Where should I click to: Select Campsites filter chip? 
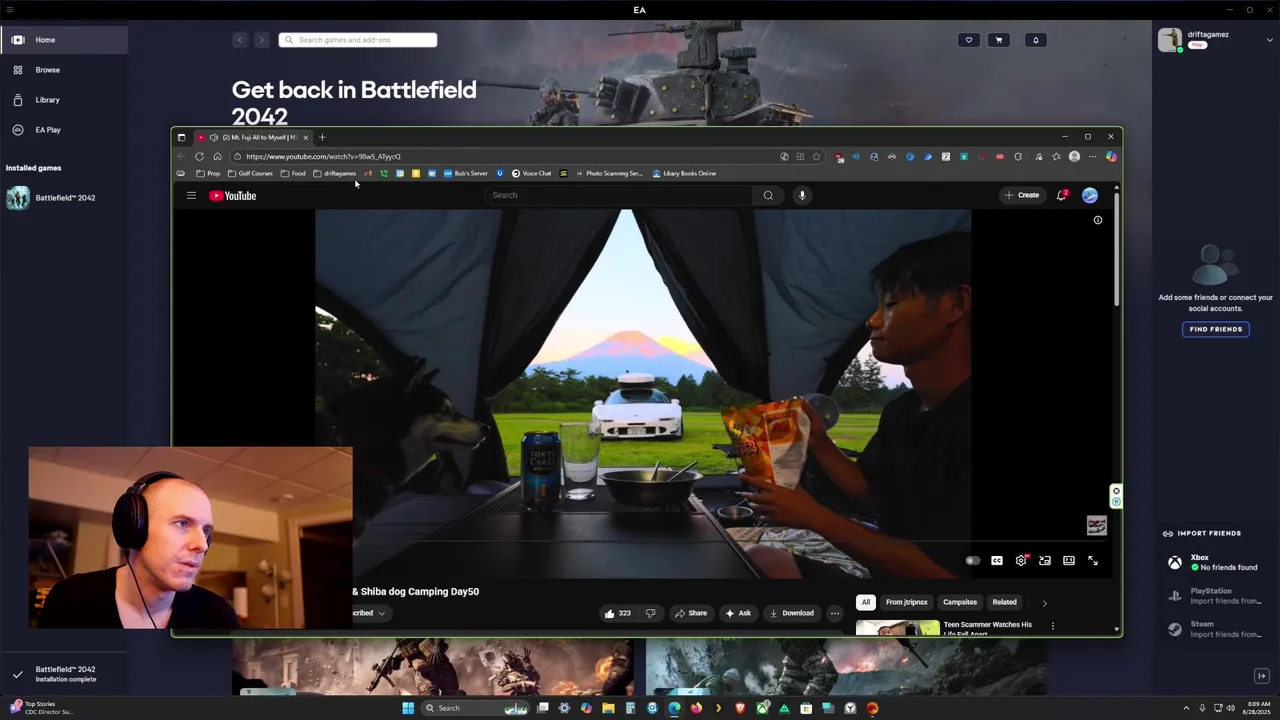tap(959, 602)
